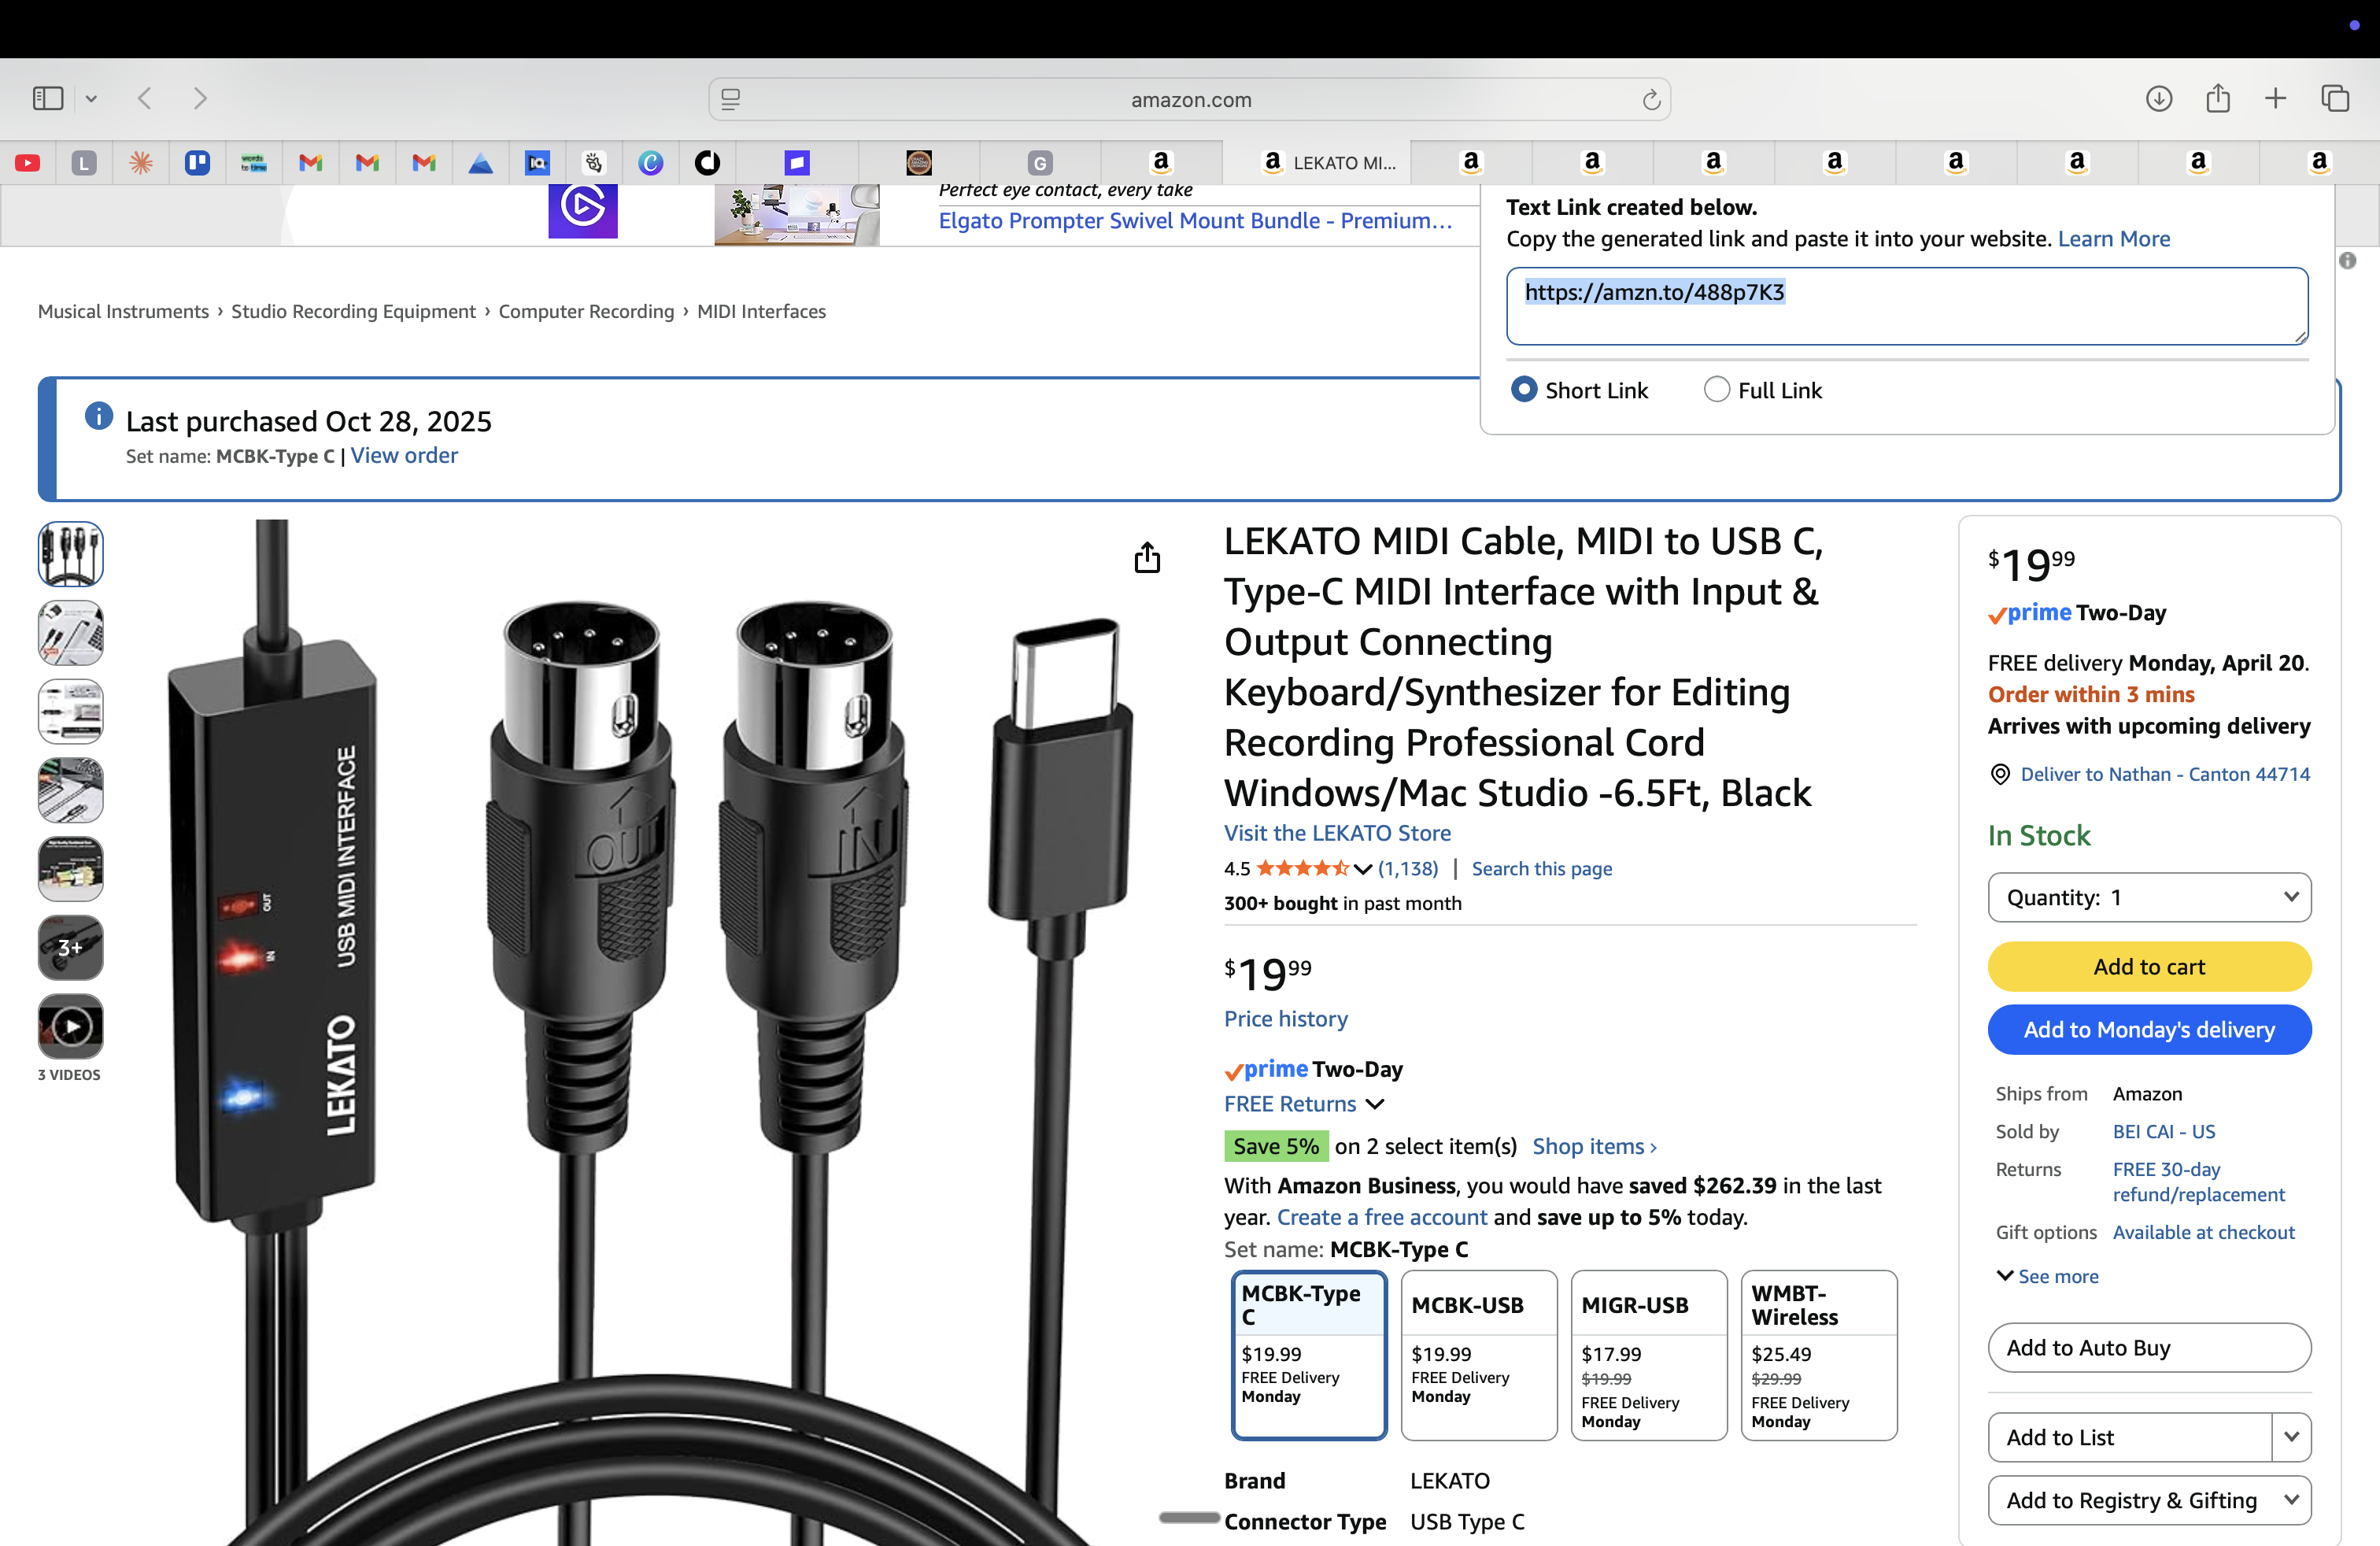The width and height of the screenshot is (2380, 1546).
Task: Switch to the gray G icon tab
Action: 1040,162
